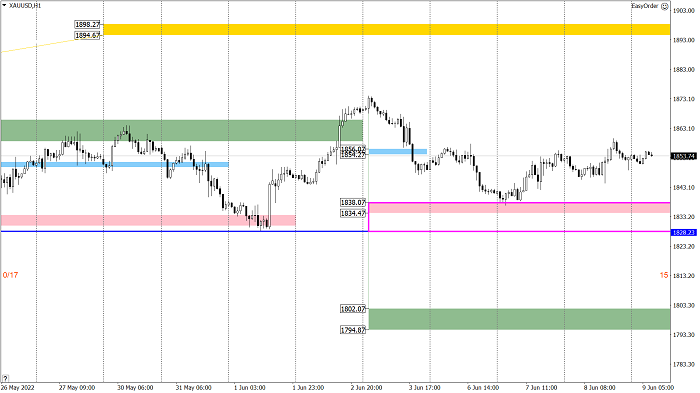Click the 1 Jun 03:00 time label

(250, 388)
